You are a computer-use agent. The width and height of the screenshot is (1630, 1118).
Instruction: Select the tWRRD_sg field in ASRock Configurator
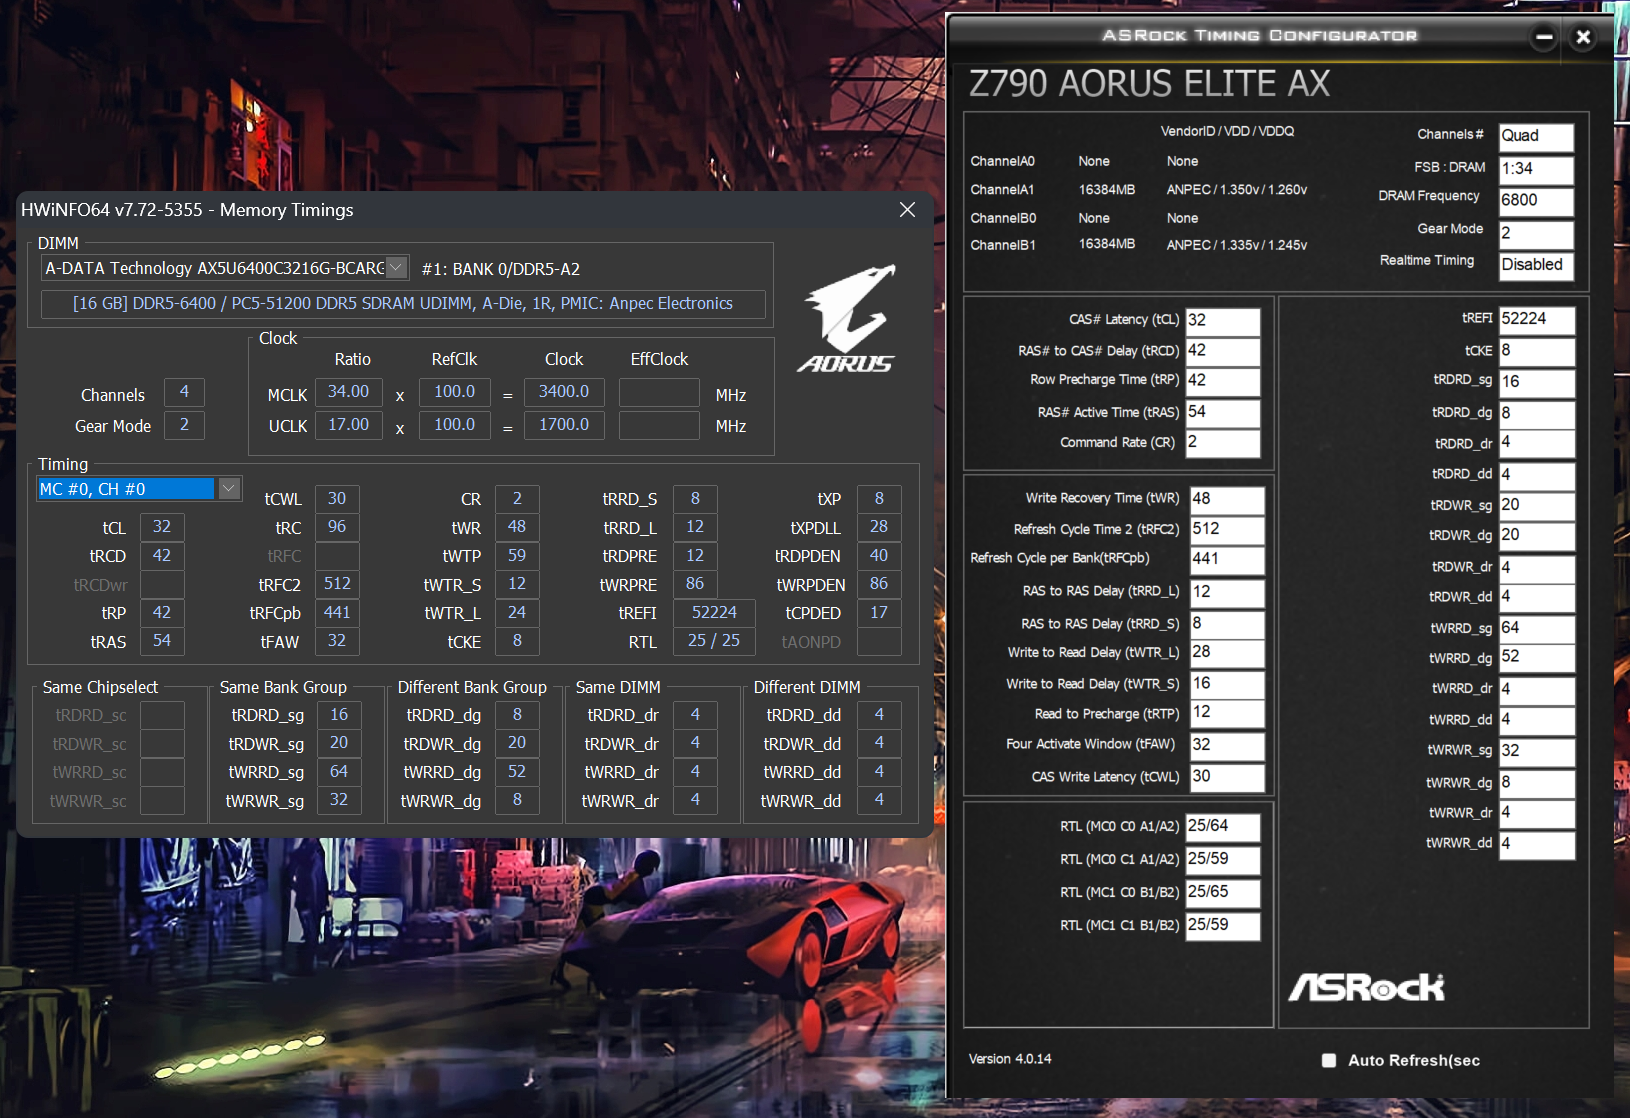(1537, 629)
